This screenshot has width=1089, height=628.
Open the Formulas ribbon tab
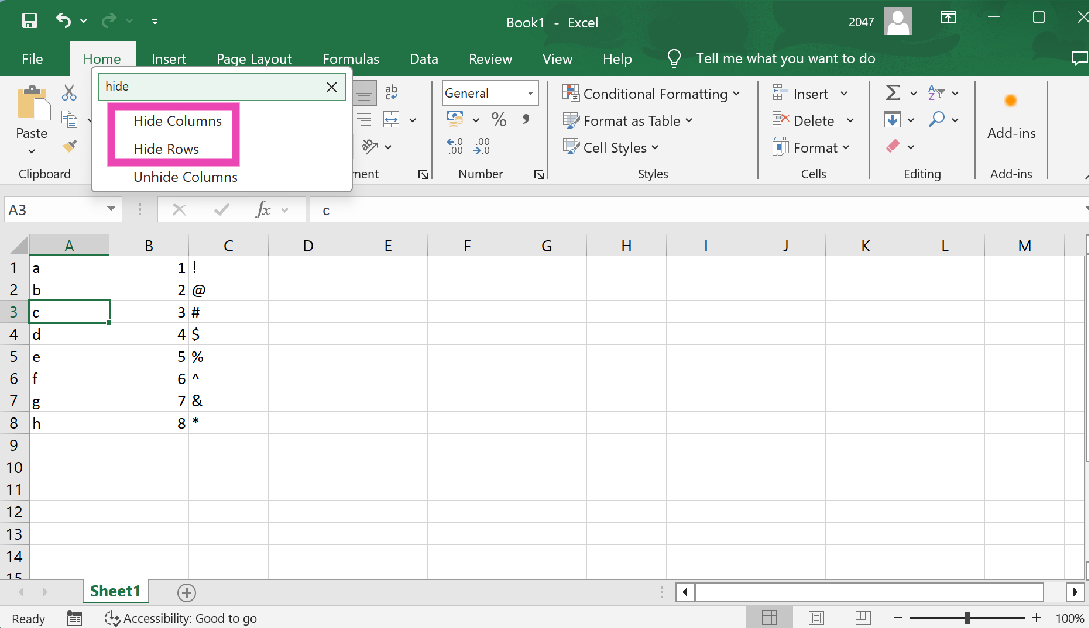click(350, 59)
